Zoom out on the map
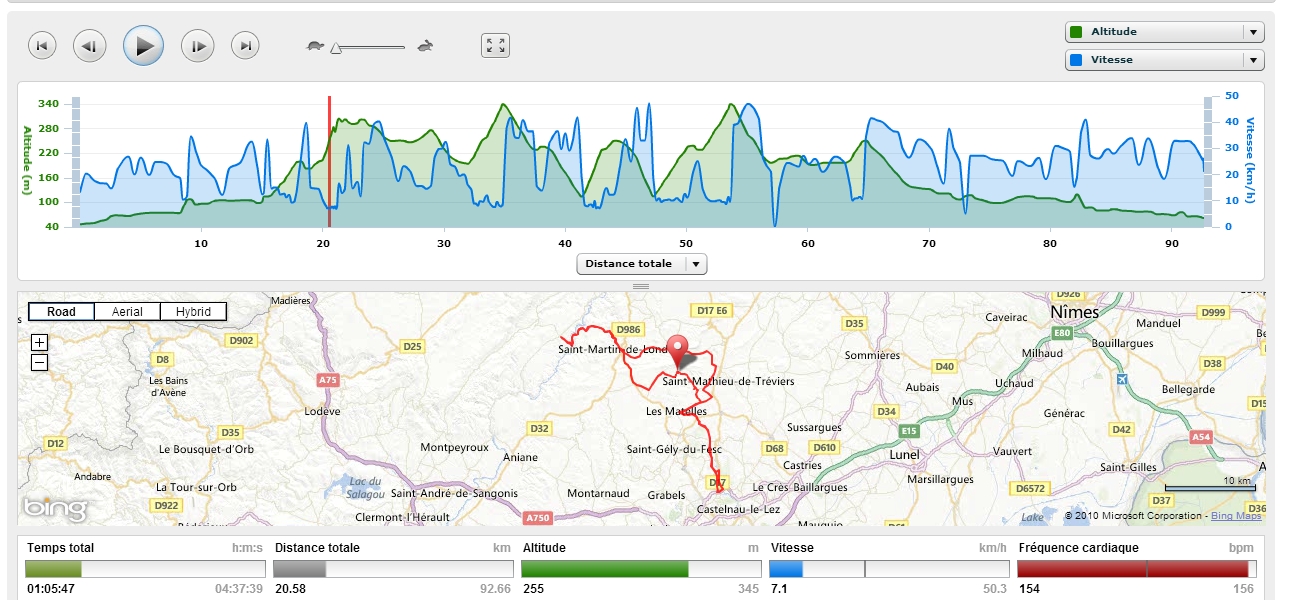This screenshot has width=1300, height=600. [x=40, y=362]
